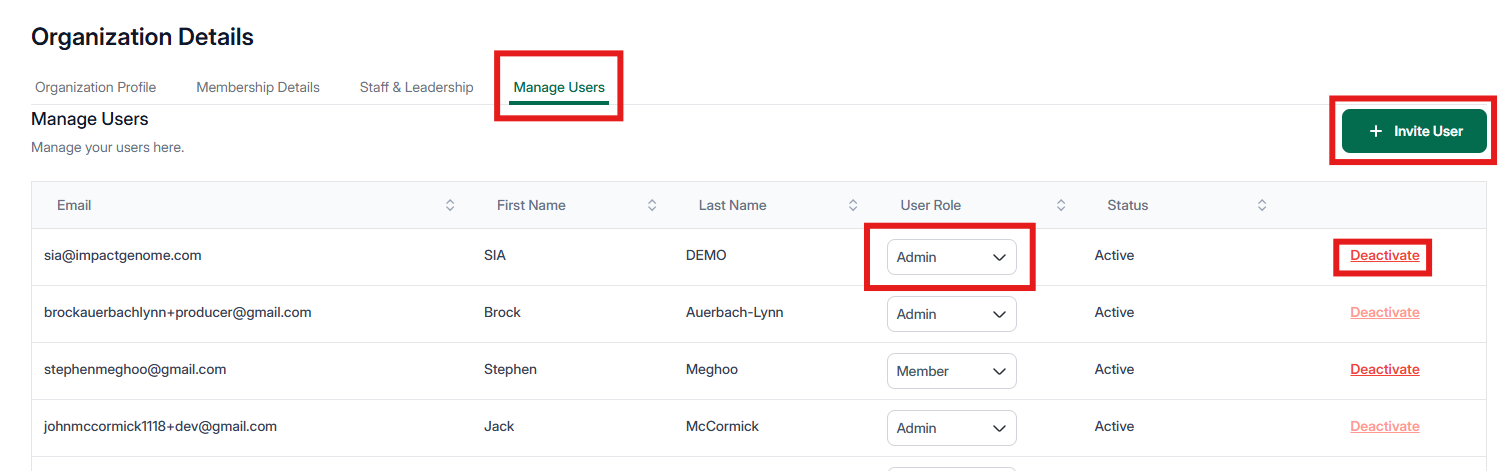Viewport: 1506px width, 471px height.
Task: Deactivate Stephen Meghoo's account
Action: (1384, 370)
